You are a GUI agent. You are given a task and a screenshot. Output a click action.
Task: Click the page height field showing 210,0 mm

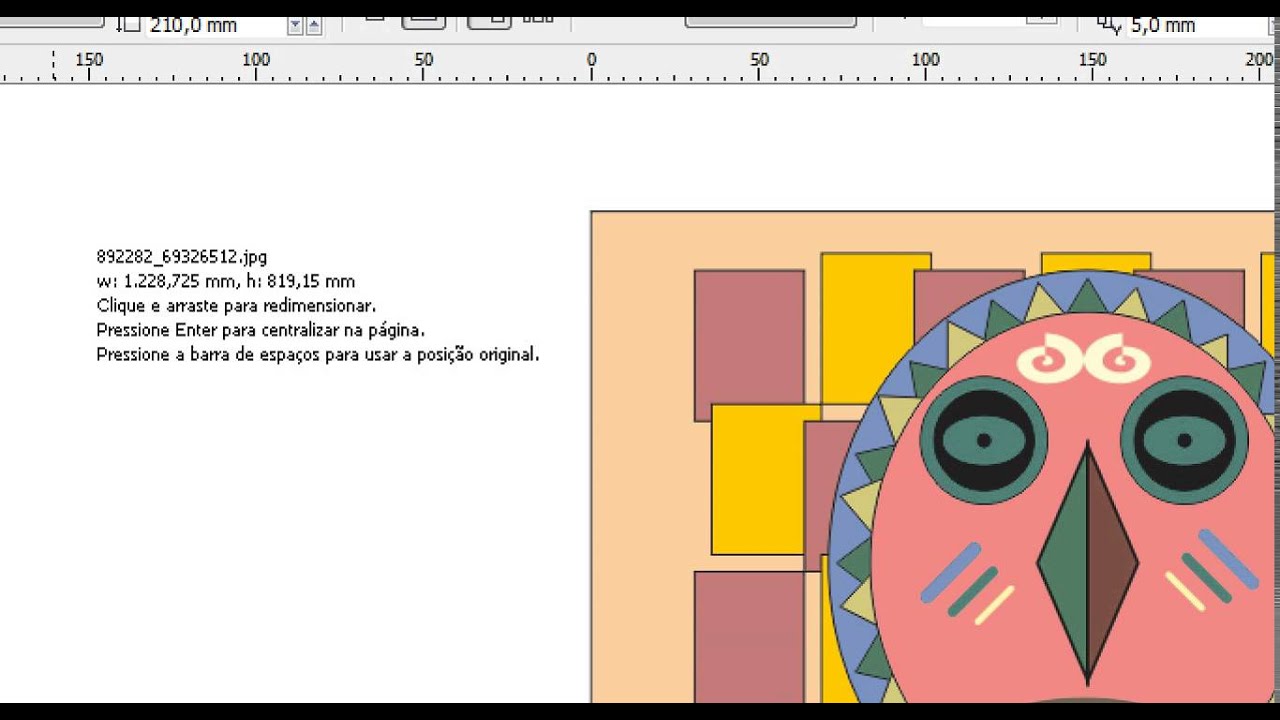pyautogui.click(x=215, y=26)
